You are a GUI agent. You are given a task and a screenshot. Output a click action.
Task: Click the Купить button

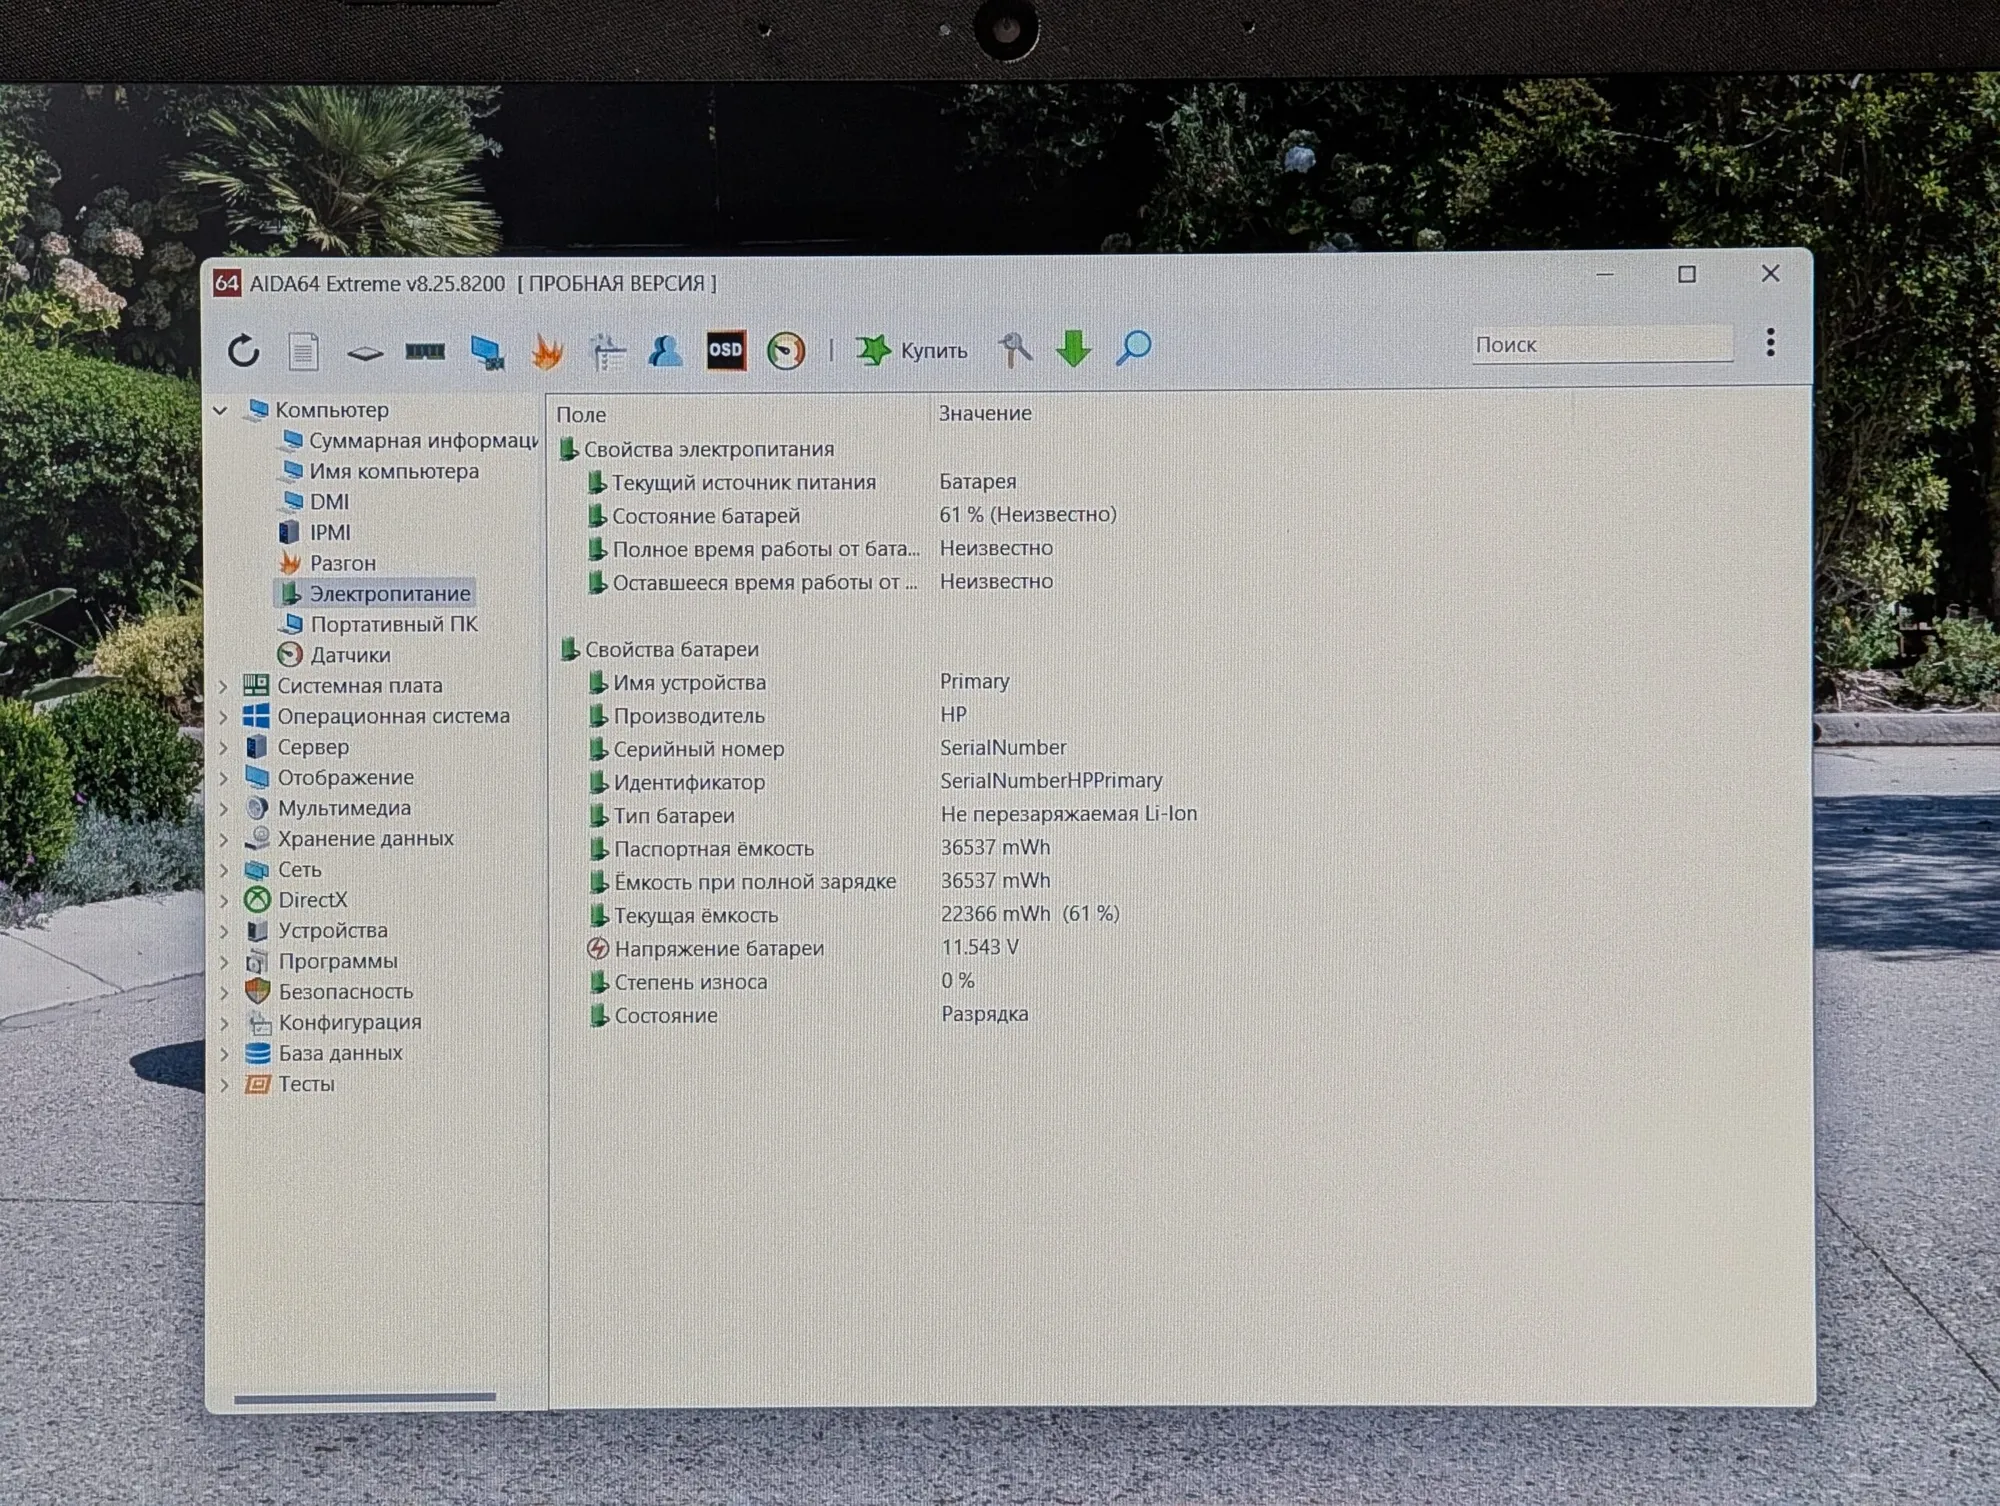pos(912,350)
